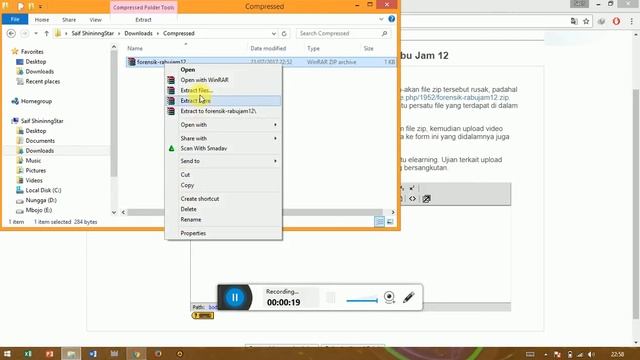Open Excel from the taskbar
This screenshot has height=360, width=640.
point(28,354)
